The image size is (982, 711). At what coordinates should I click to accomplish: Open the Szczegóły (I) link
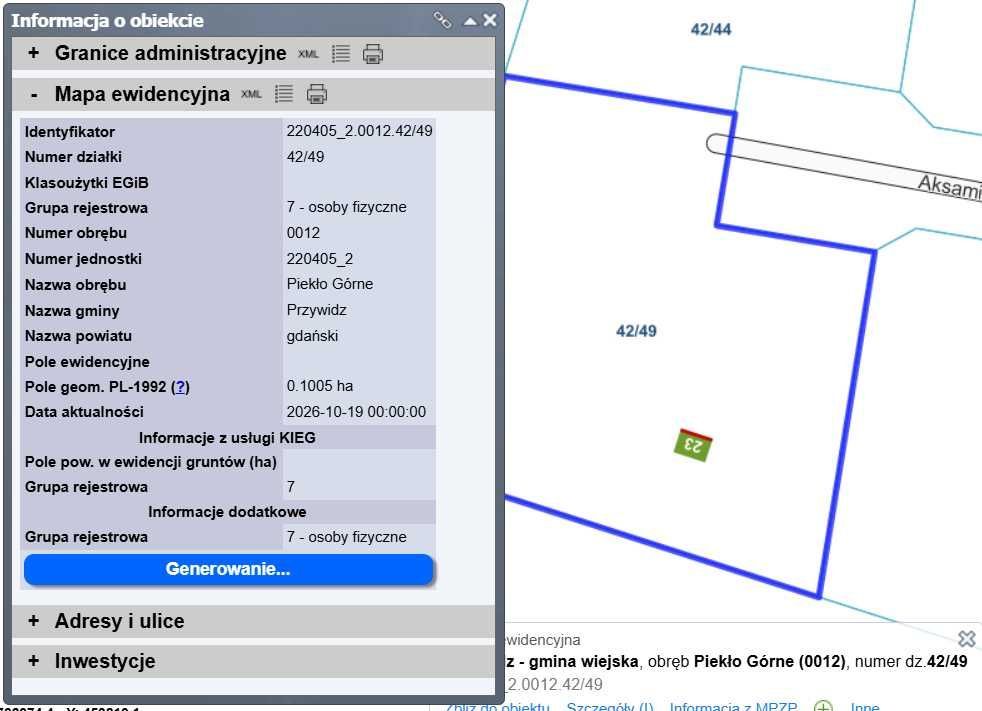pyautogui.click(x=609, y=707)
